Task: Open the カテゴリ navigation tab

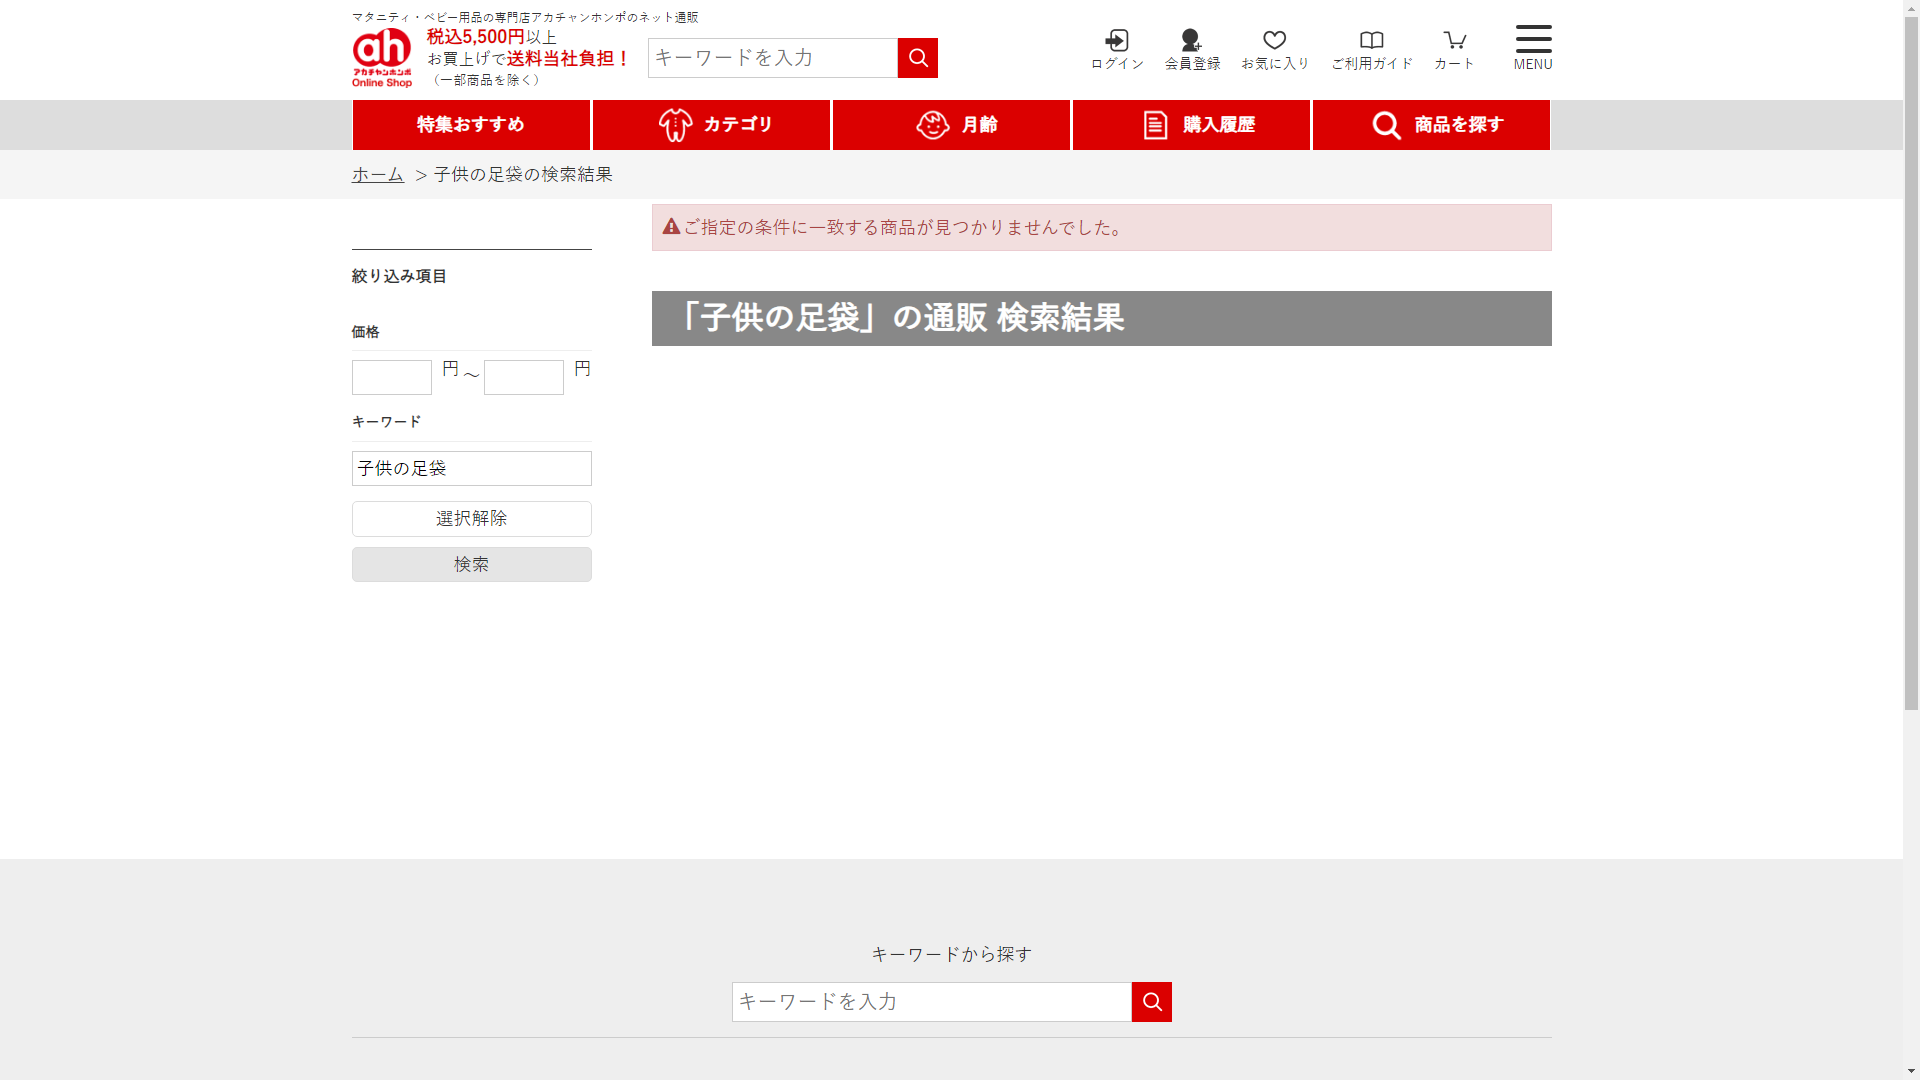Action: pyautogui.click(x=711, y=125)
